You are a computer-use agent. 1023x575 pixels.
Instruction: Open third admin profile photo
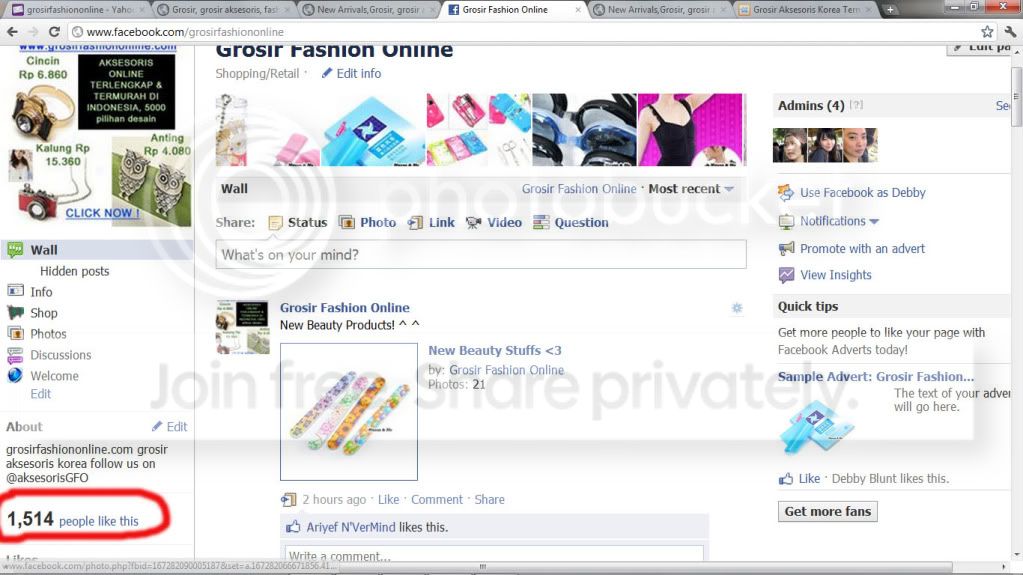tap(860, 145)
